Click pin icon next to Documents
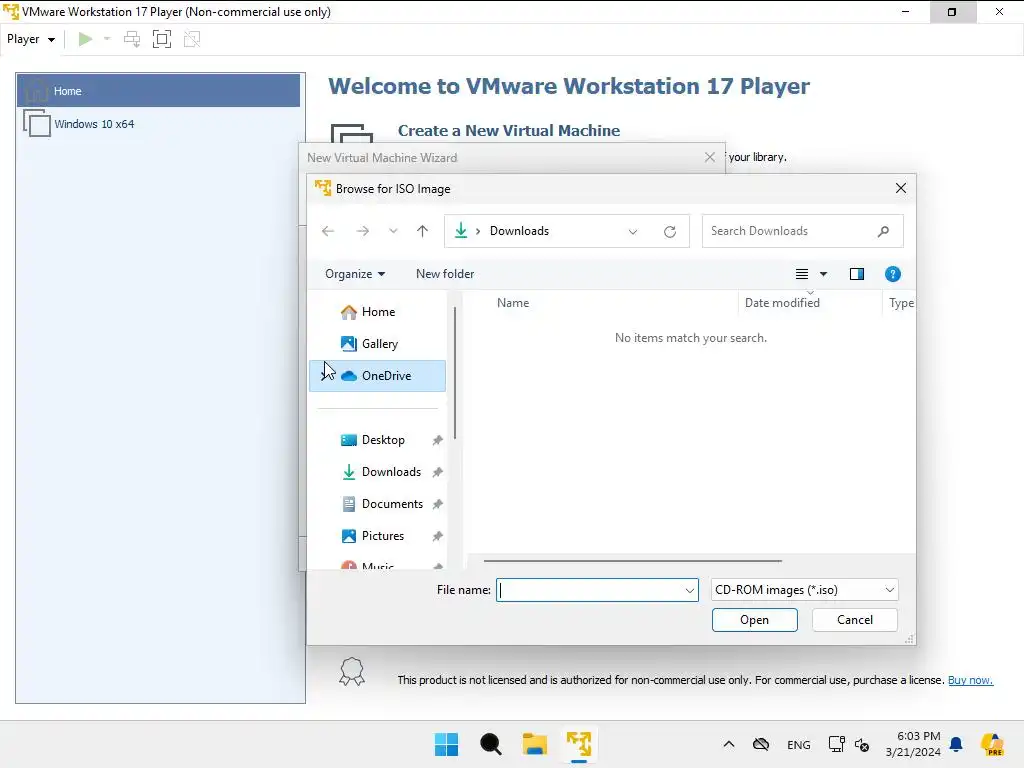The width and height of the screenshot is (1024, 768). coord(438,504)
